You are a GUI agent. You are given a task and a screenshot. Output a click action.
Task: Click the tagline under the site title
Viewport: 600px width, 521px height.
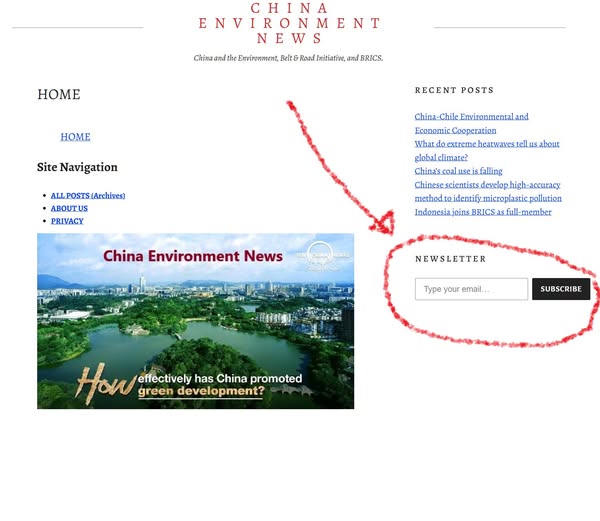288,58
